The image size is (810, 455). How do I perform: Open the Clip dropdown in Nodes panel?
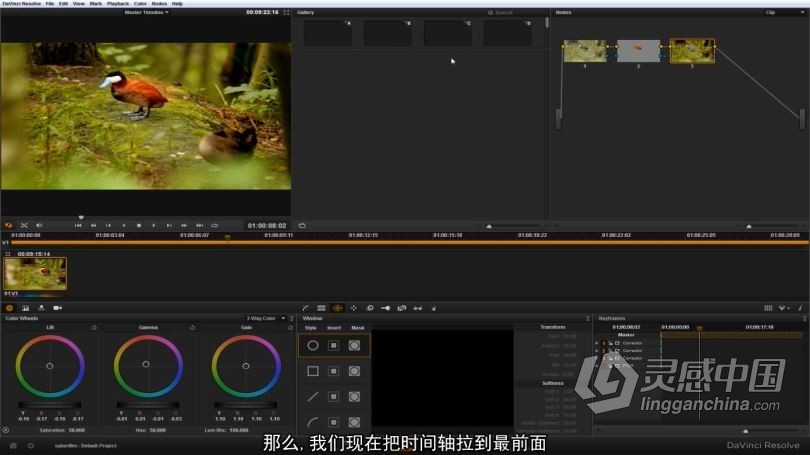point(784,12)
